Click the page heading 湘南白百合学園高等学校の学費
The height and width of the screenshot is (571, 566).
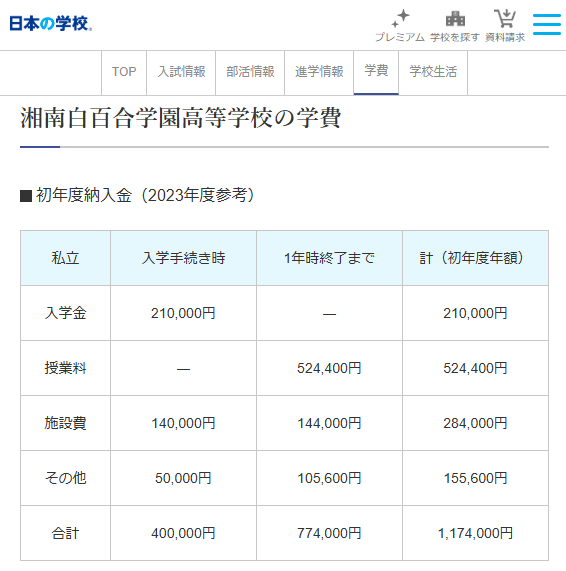click(x=181, y=118)
